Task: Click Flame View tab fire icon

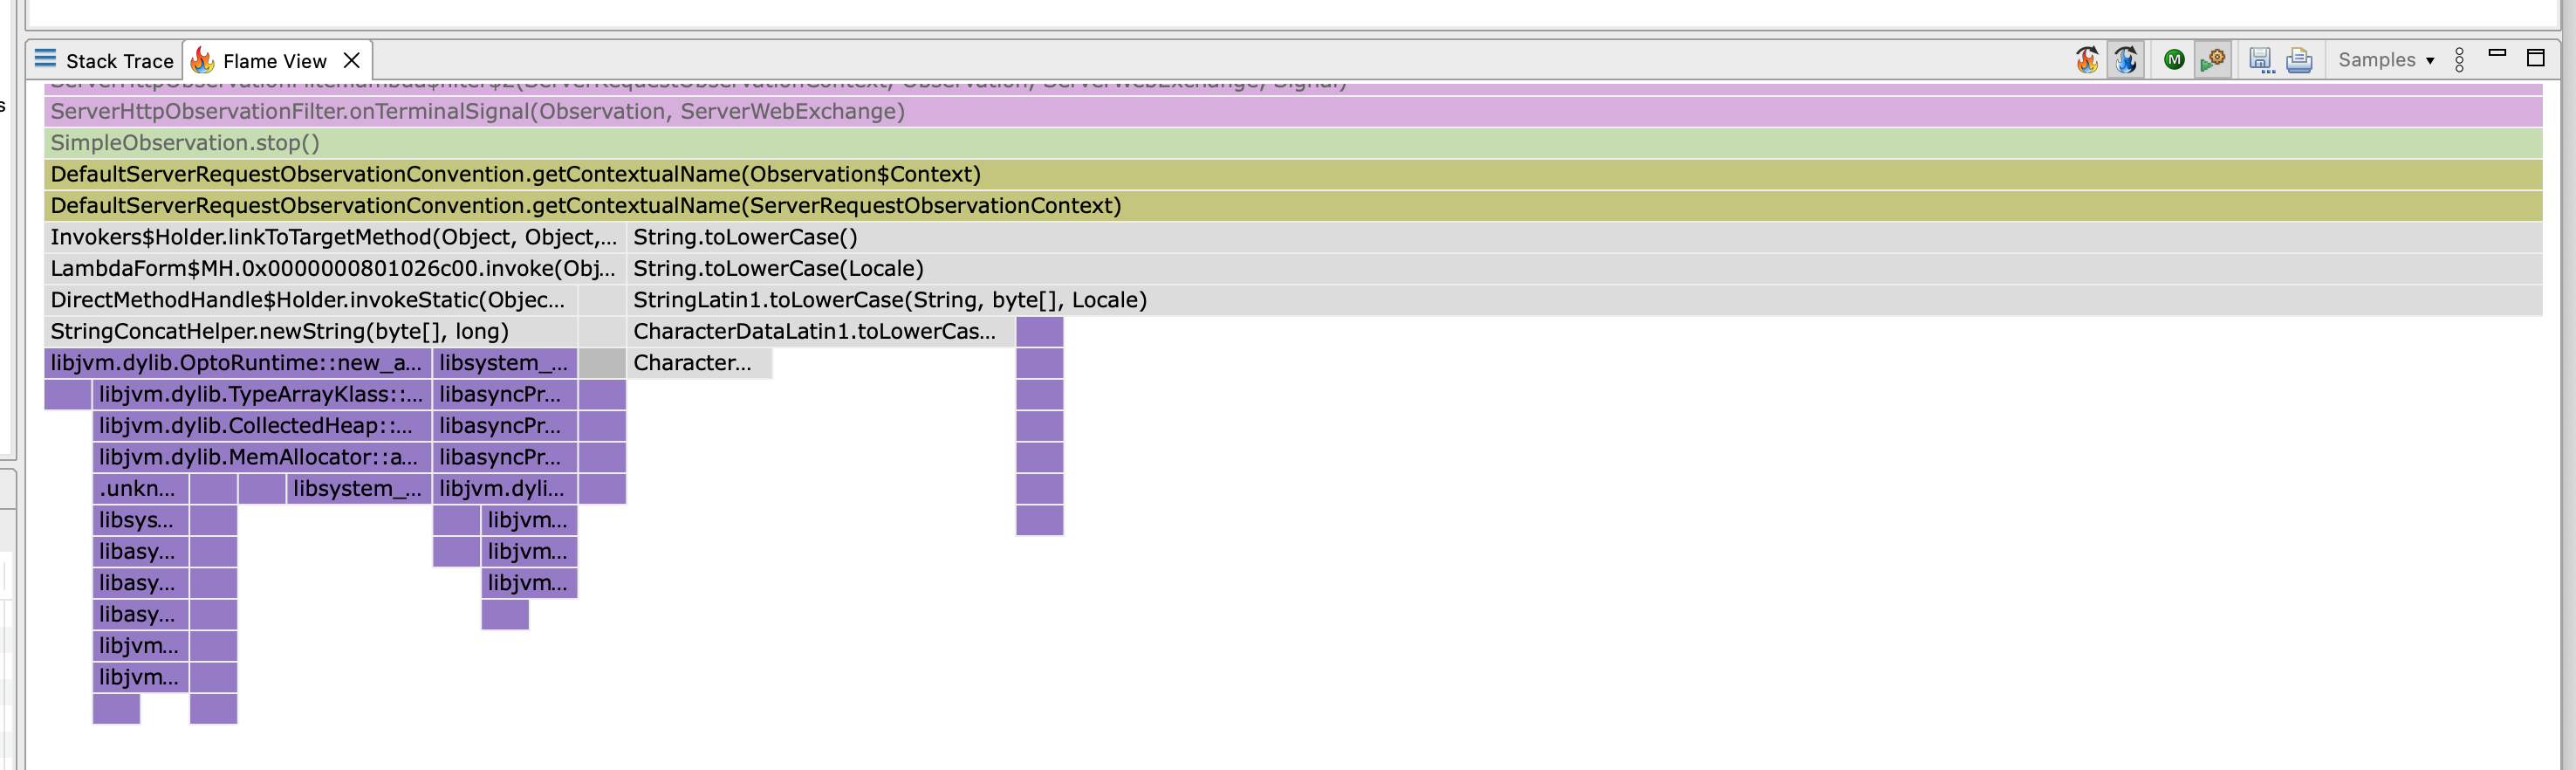Action: 203,60
